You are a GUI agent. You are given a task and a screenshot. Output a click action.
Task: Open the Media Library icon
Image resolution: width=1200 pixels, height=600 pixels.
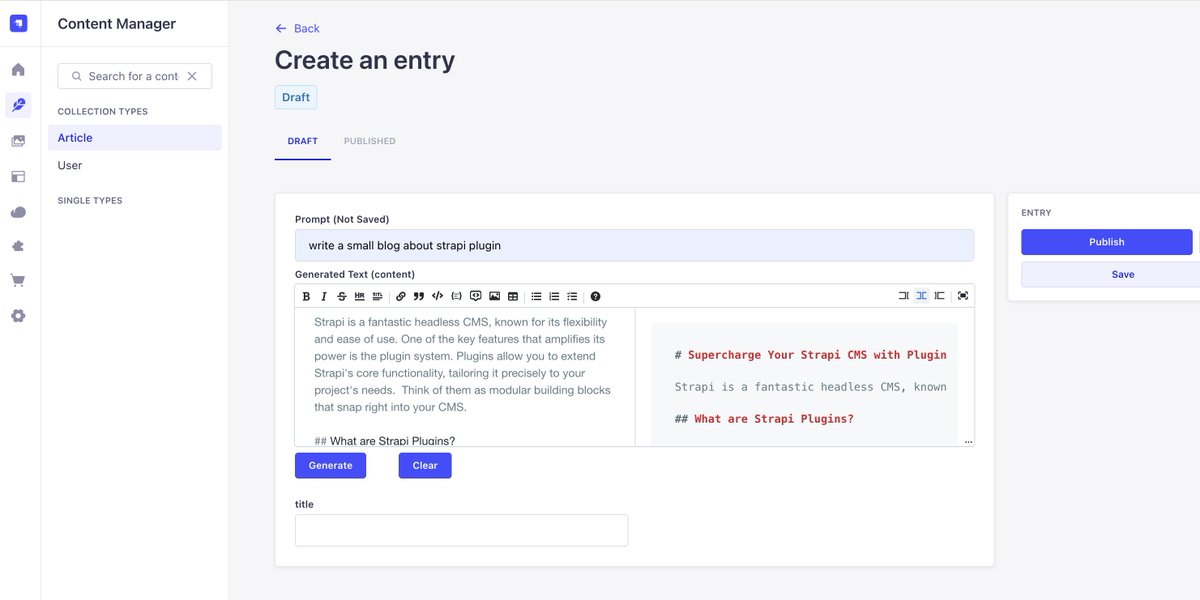pyautogui.click(x=18, y=141)
